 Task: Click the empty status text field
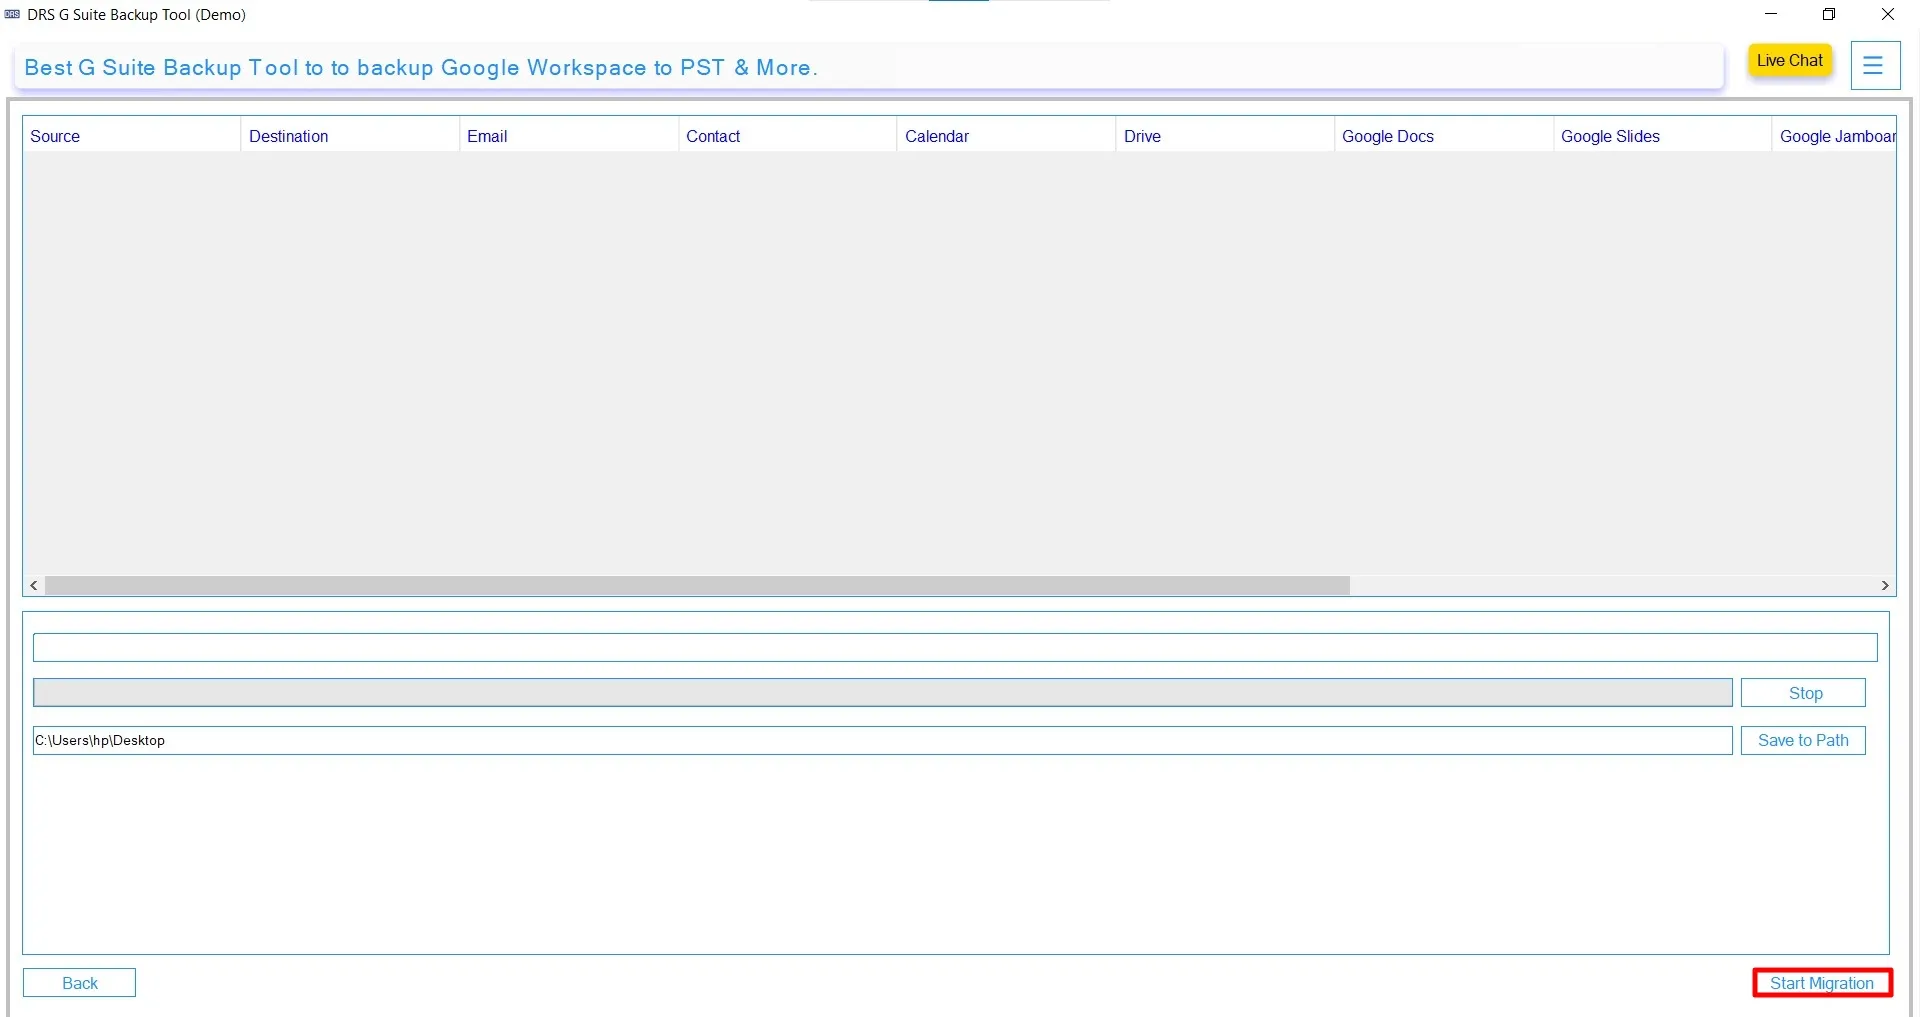[x=955, y=647]
